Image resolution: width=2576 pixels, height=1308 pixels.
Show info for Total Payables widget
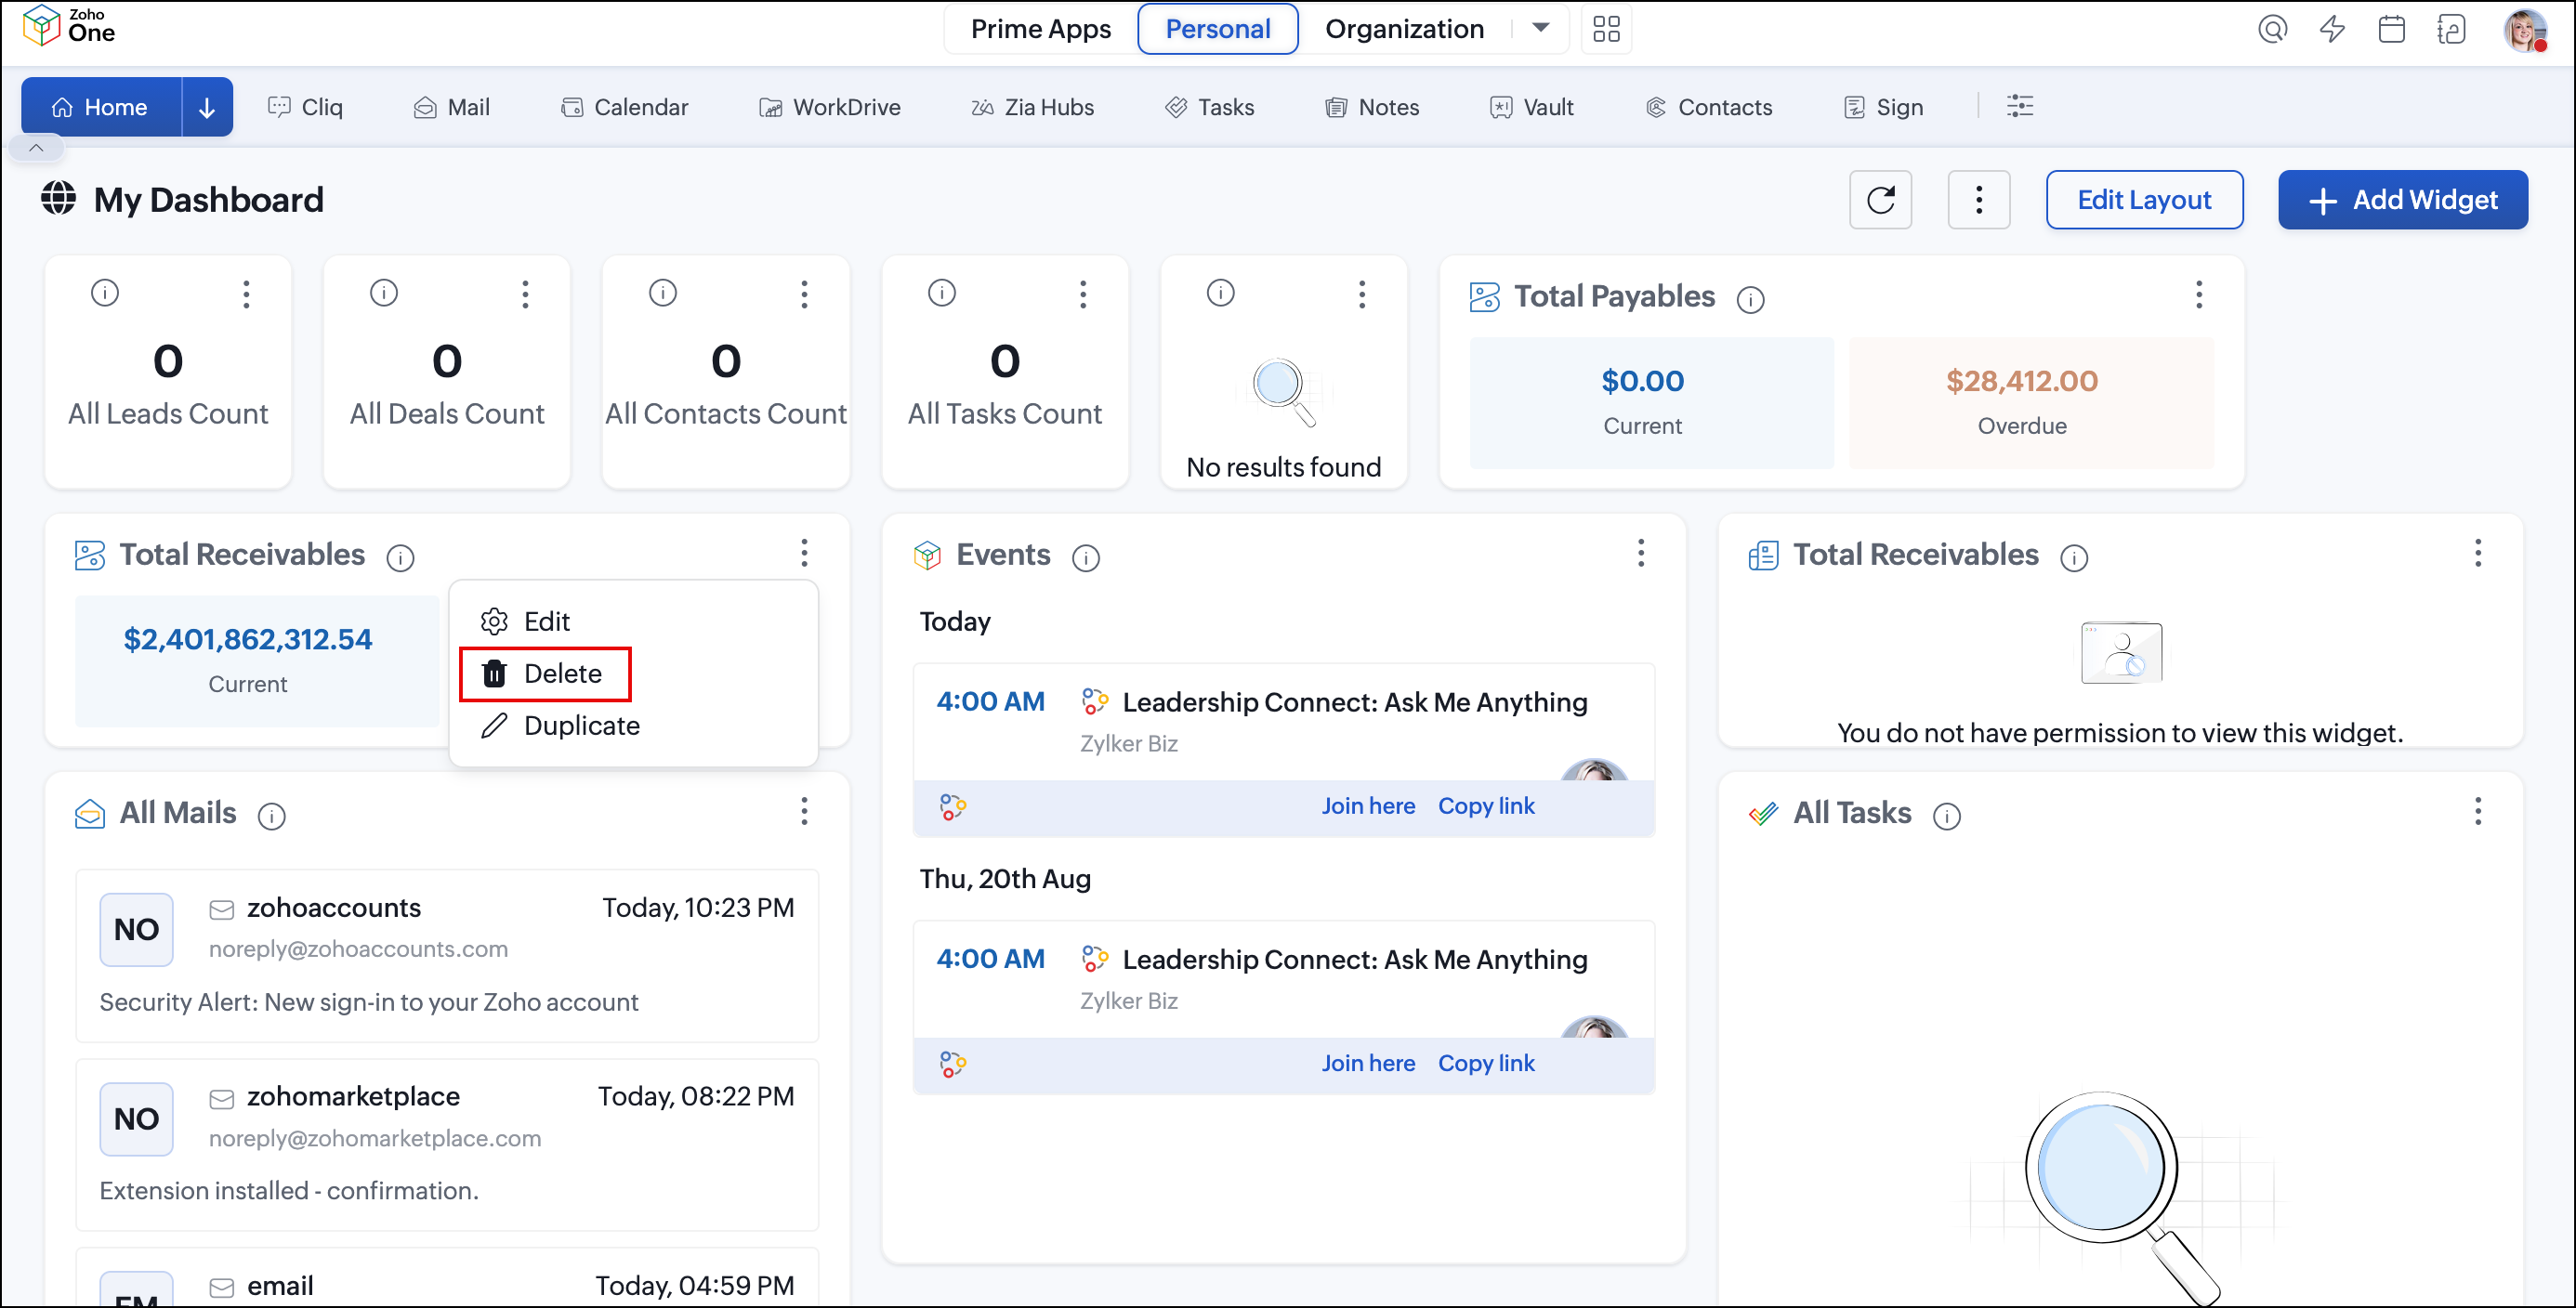(1750, 299)
